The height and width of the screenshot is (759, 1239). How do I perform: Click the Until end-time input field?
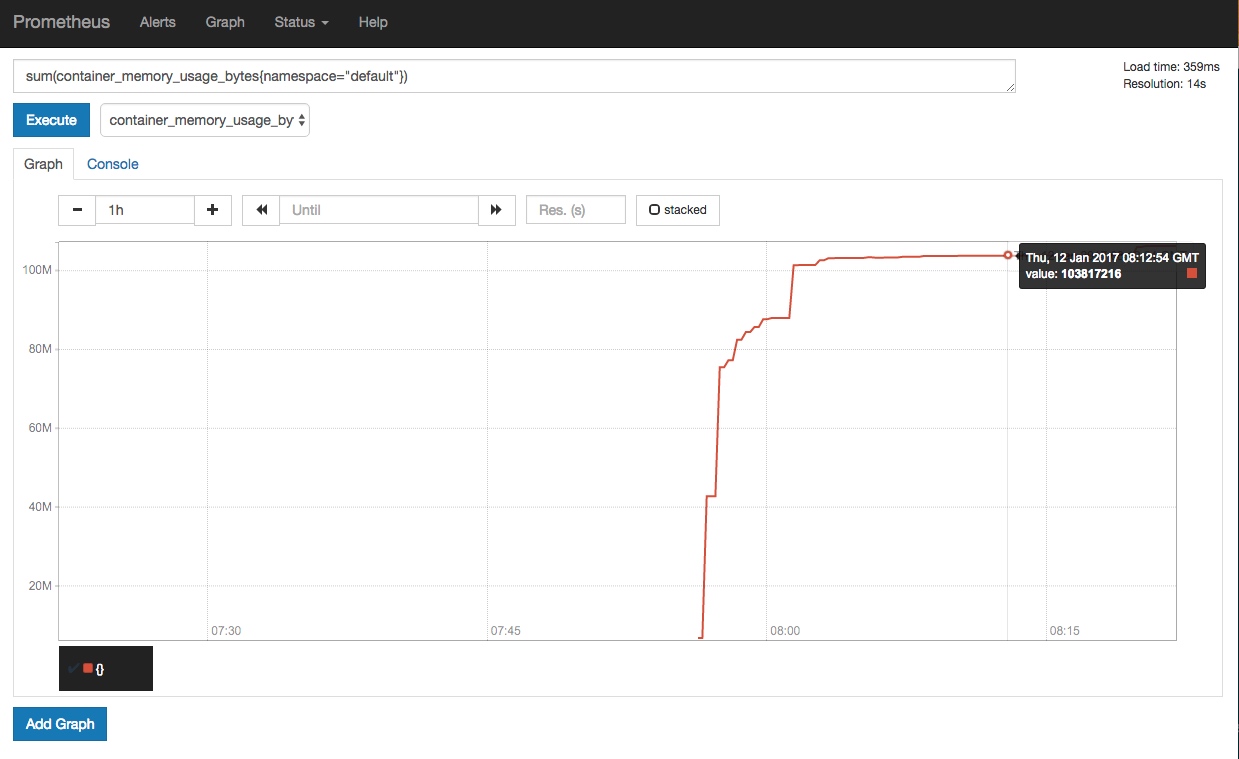378,210
